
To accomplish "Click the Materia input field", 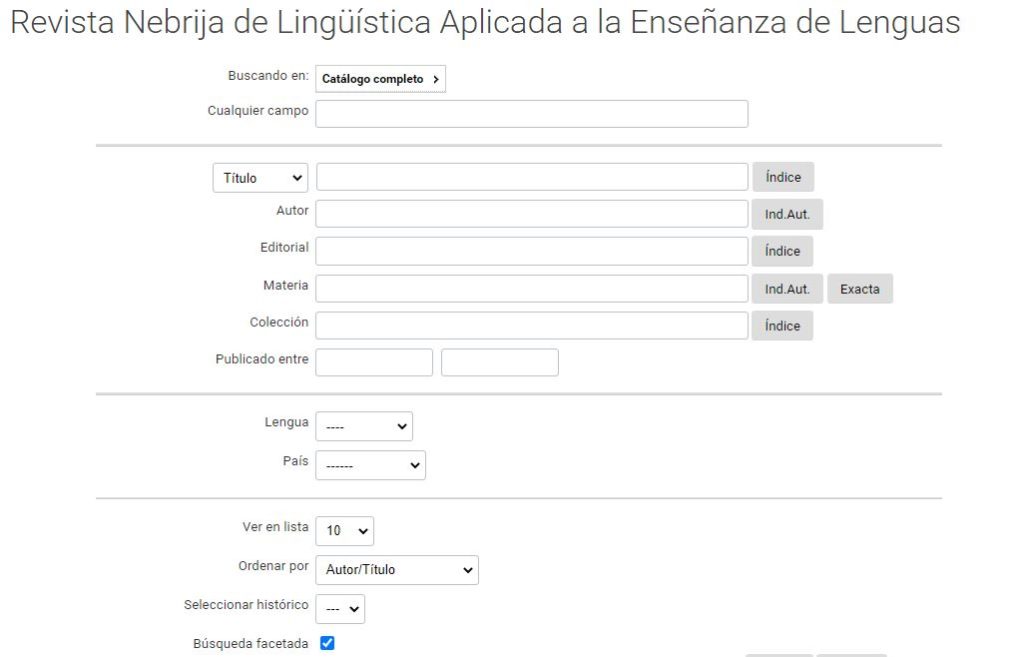I will point(532,289).
